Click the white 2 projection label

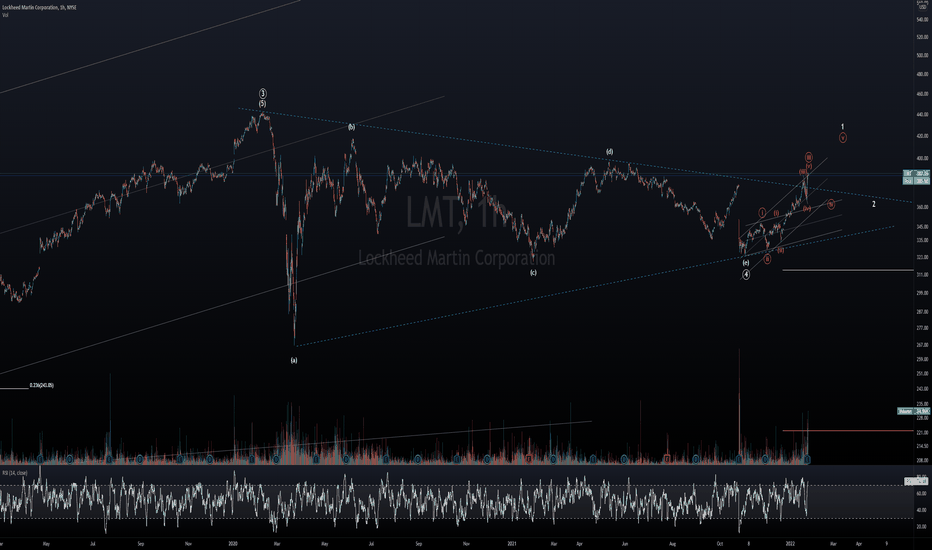(x=874, y=204)
